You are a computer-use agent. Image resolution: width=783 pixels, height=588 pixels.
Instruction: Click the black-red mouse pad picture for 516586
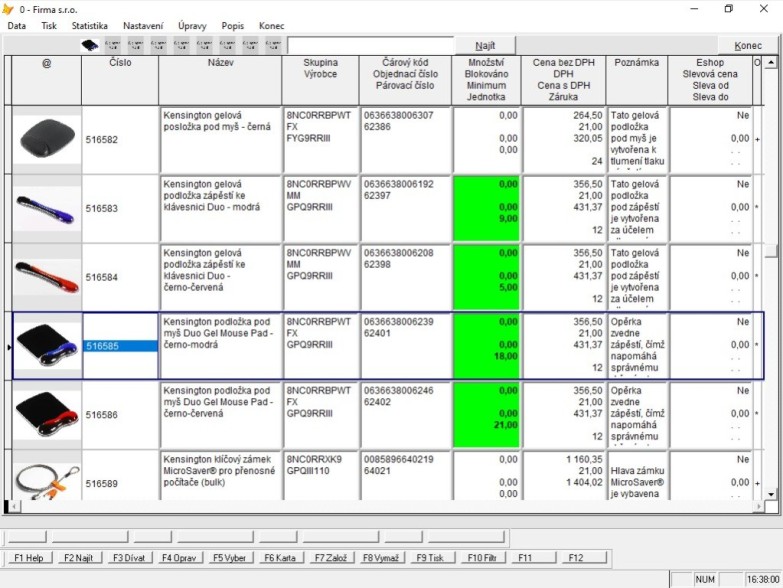(x=47, y=415)
